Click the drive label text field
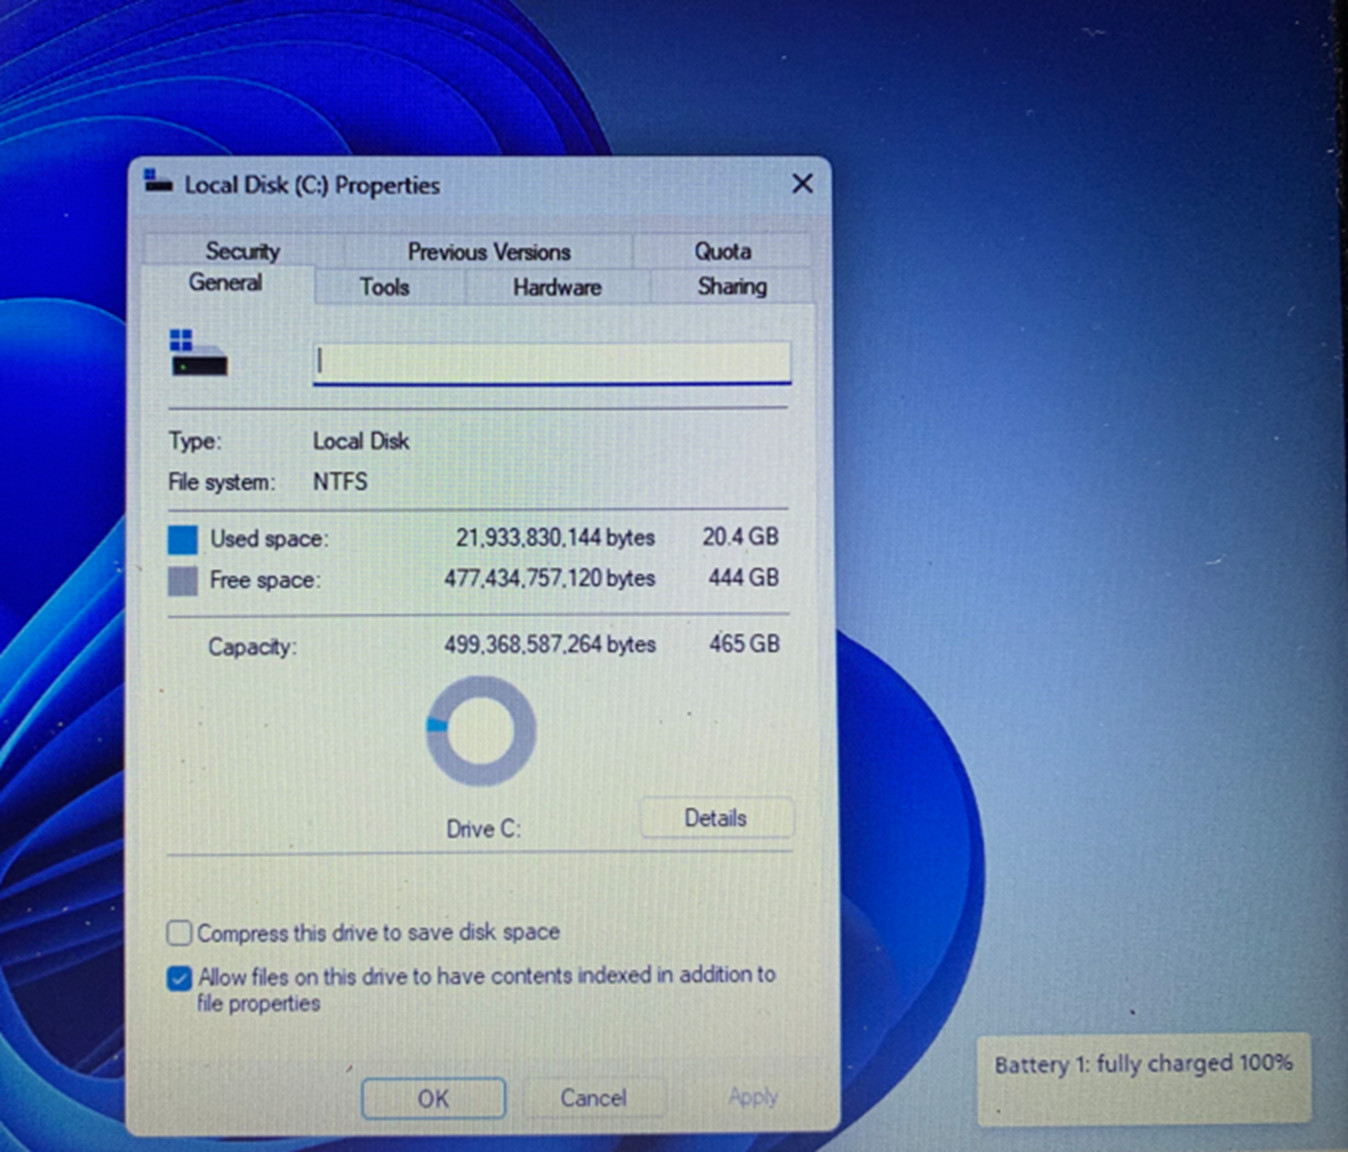1348x1152 pixels. [552, 362]
